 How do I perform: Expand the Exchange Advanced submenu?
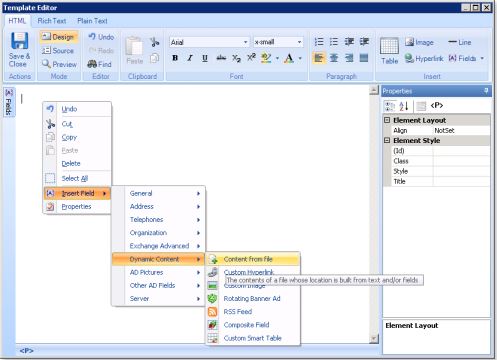(x=158, y=246)
